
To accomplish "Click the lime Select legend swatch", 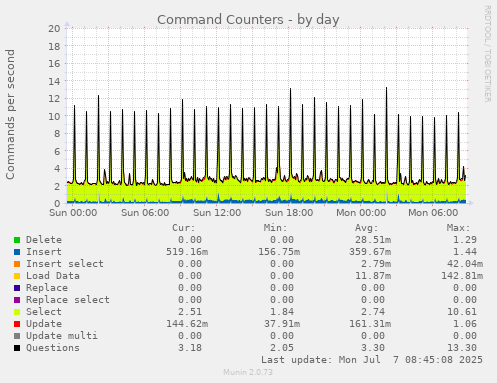I will click(17, 312).
